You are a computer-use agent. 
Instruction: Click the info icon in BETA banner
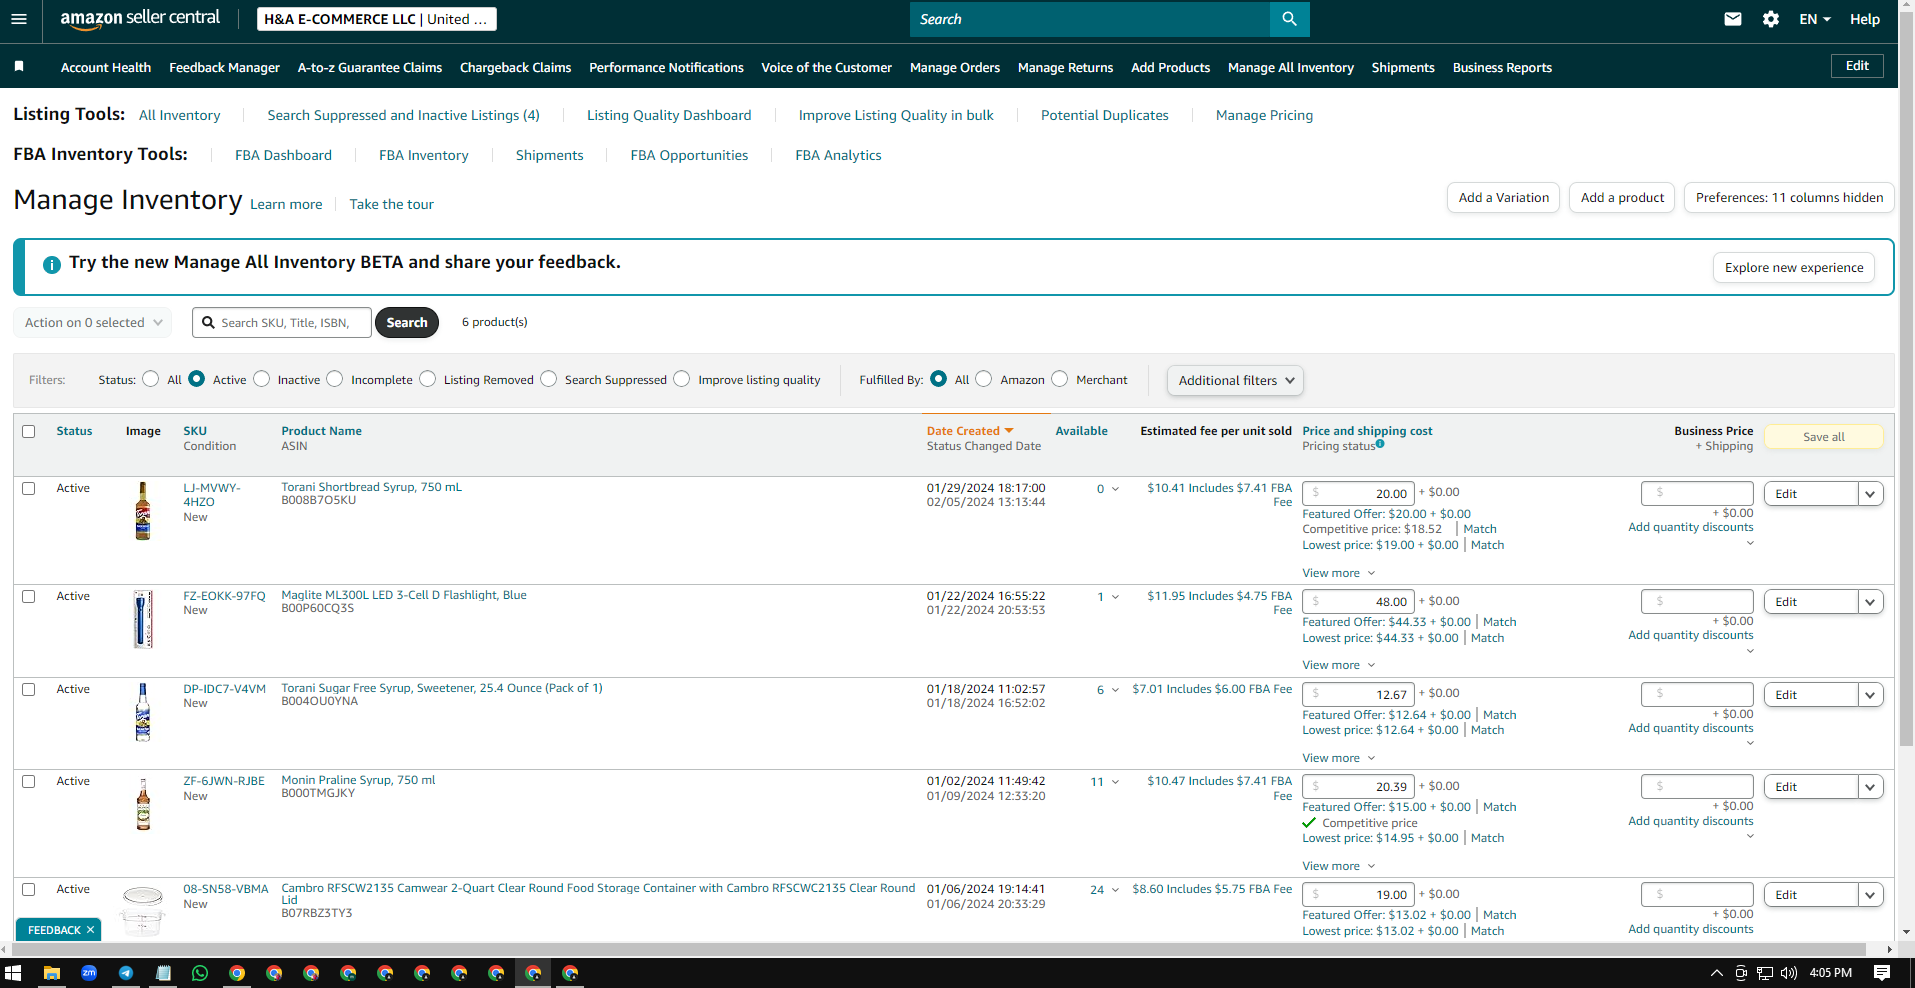(52, 265)
